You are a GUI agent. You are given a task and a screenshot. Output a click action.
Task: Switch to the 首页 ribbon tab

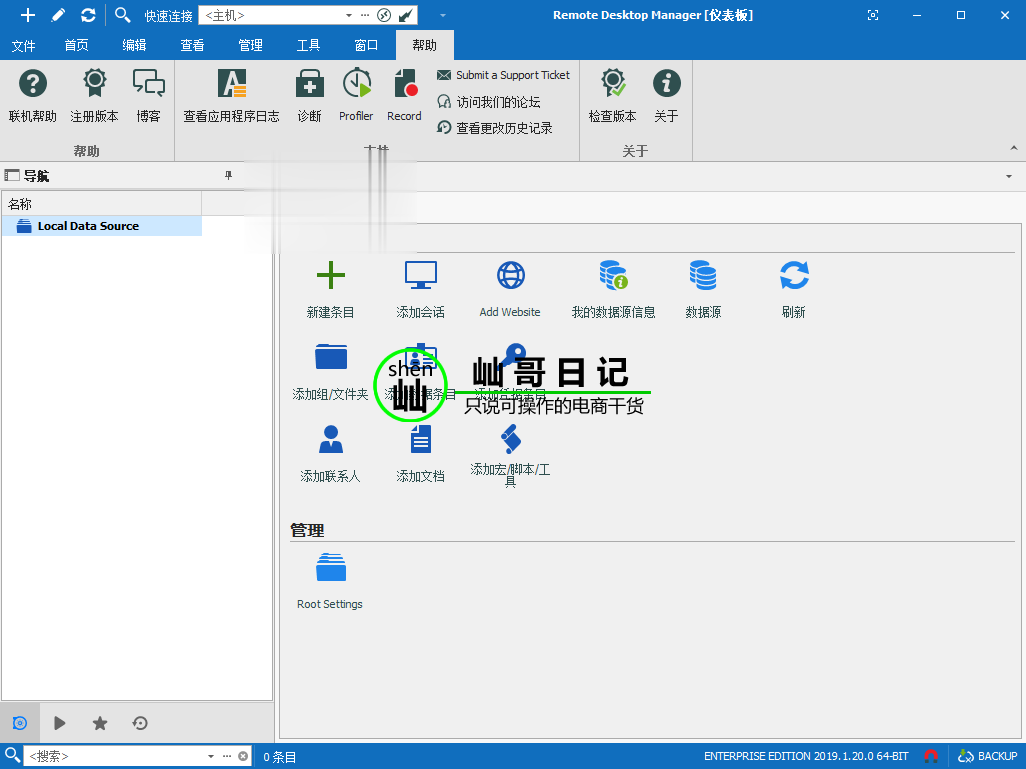77,45
